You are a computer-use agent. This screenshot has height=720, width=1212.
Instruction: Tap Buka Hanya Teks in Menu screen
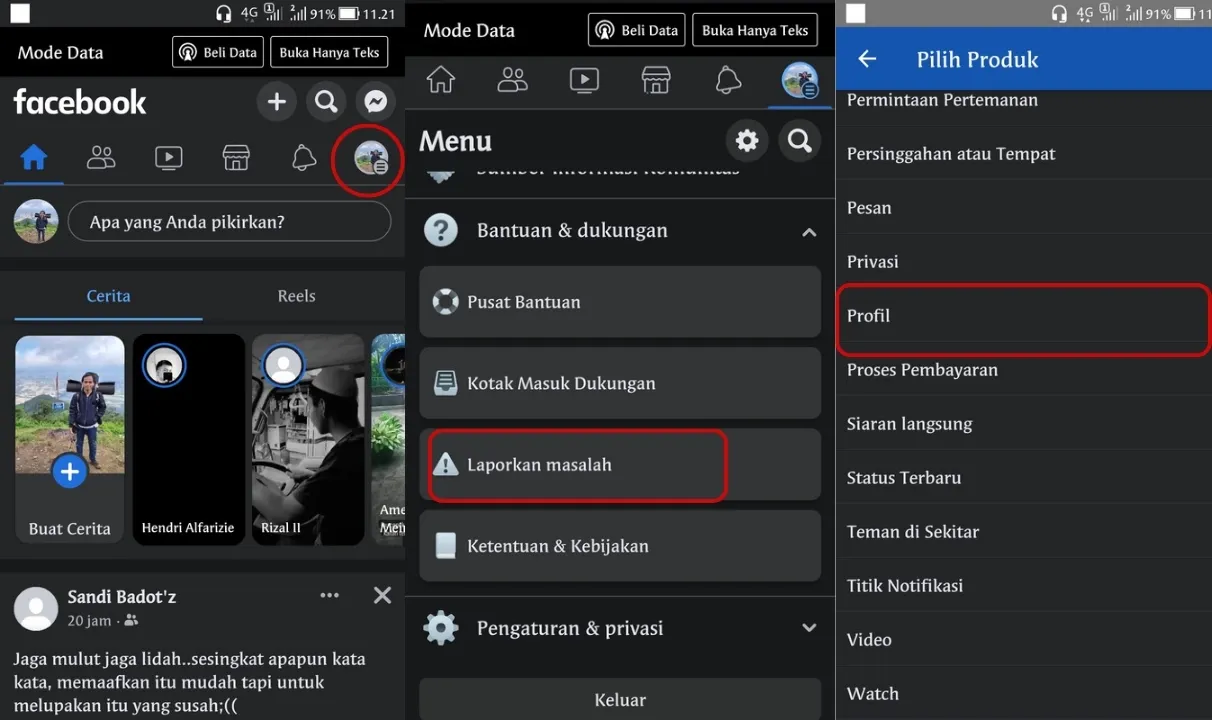point(754,30)
